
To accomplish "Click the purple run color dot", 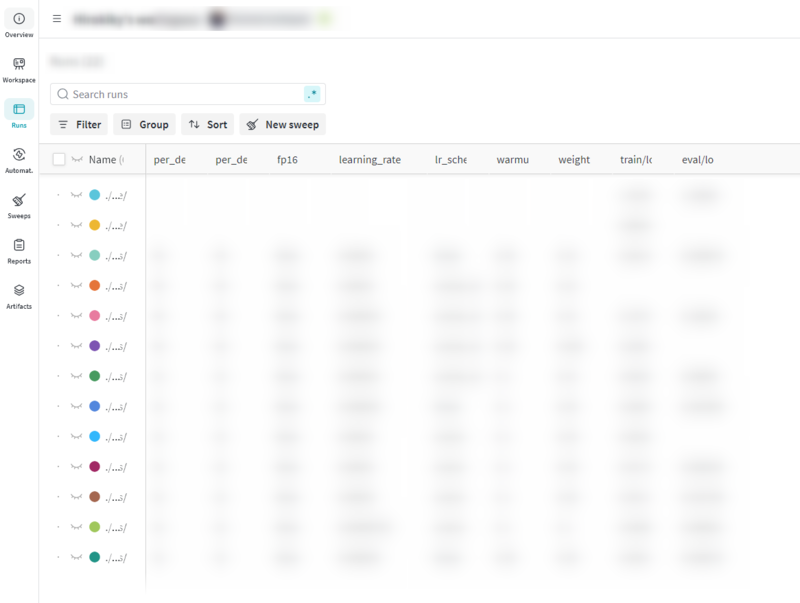I will click(94, 346).
